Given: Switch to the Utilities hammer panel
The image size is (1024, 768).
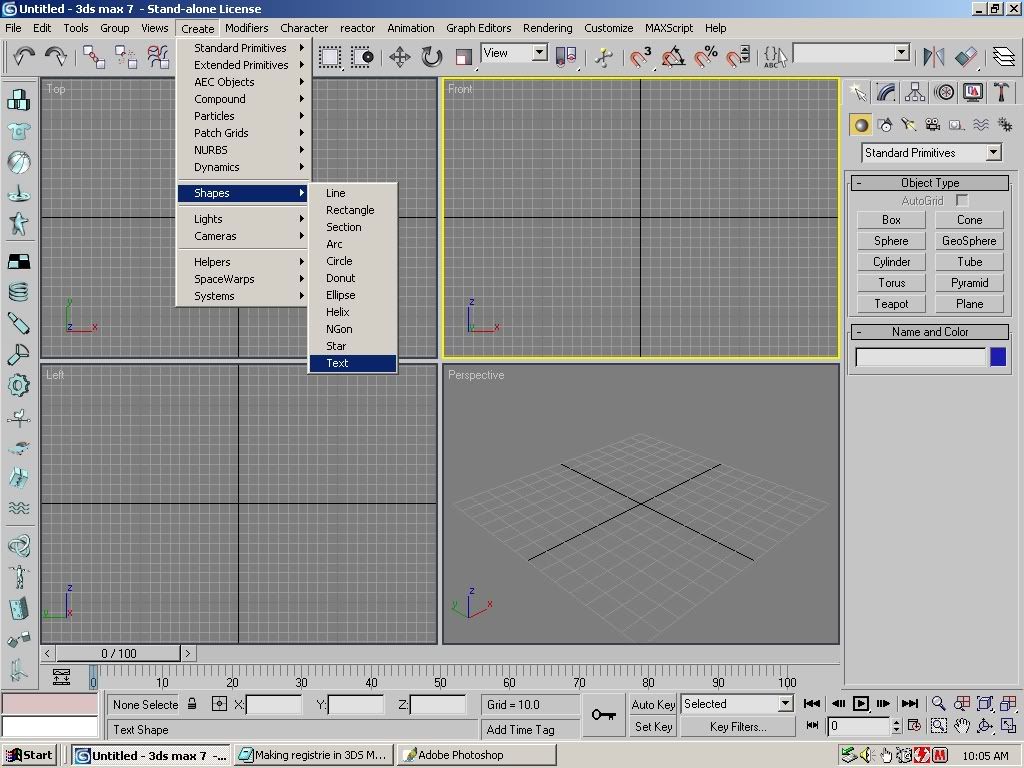Looking at the screenshot, I should point(1000,92).
